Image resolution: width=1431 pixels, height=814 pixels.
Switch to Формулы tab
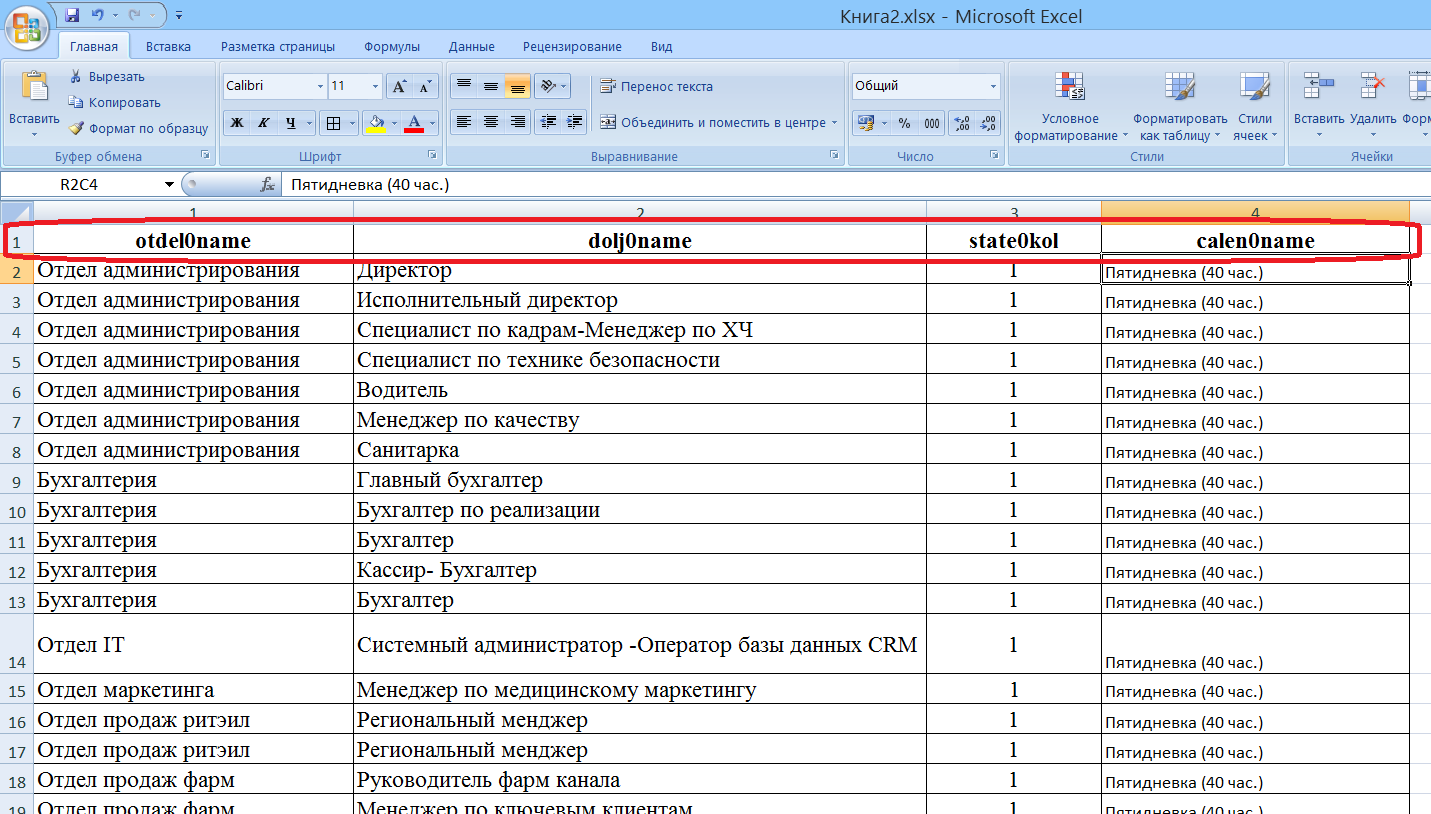(391, 46)
